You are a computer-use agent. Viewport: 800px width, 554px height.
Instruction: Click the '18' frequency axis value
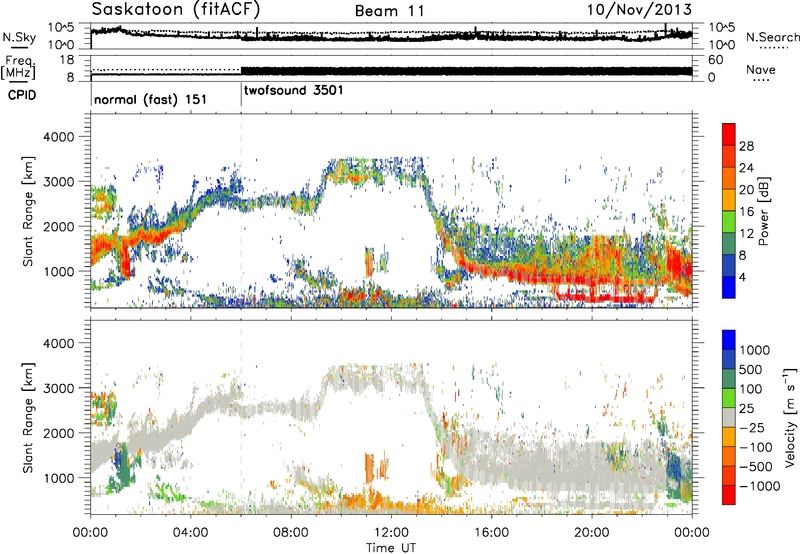(66, 60)
